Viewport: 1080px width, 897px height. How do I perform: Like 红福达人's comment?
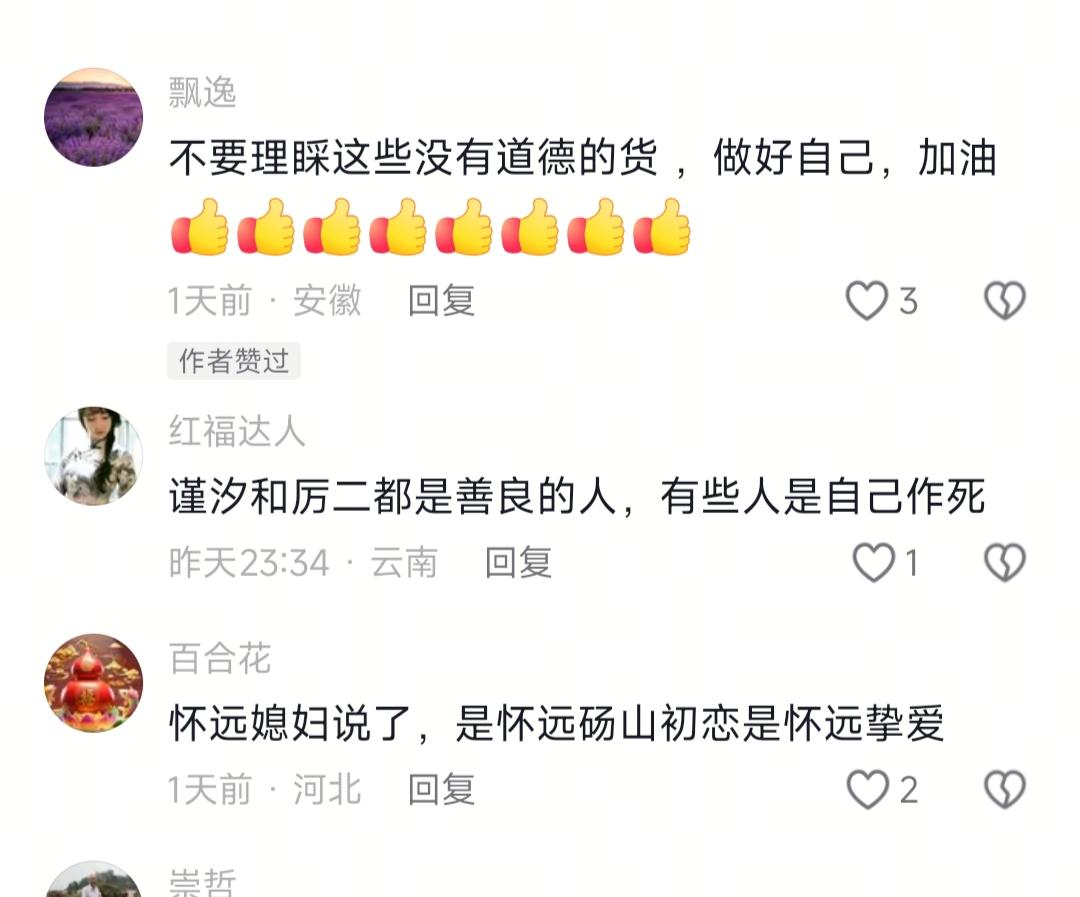click(873, 562)
